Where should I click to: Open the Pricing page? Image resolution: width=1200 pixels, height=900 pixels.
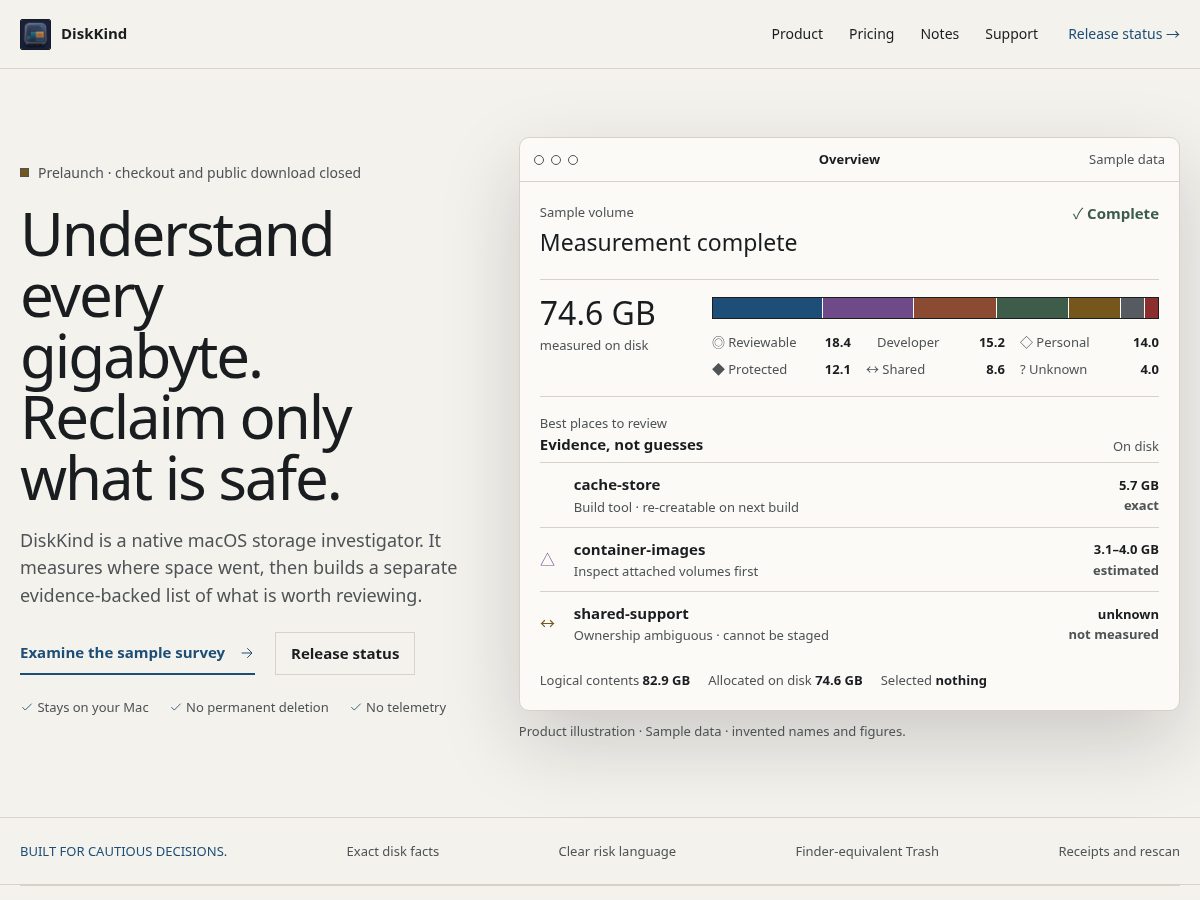click(x=871, y=34)
